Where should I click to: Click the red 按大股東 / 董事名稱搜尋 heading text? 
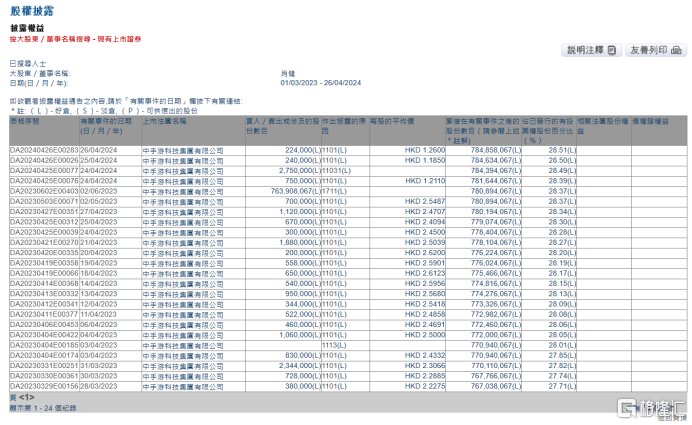(x=75, y=39)
